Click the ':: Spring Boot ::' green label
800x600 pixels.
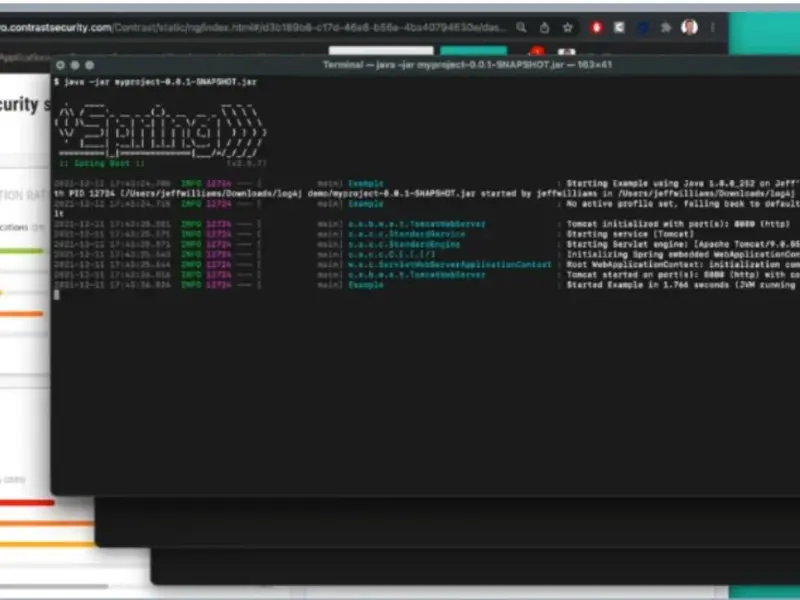point(102,164)
